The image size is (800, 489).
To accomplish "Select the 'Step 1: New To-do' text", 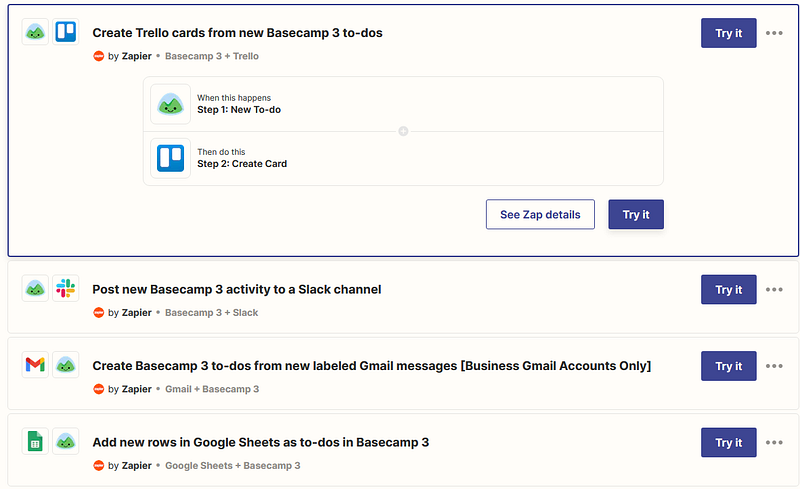I will [x=239, y=110].
